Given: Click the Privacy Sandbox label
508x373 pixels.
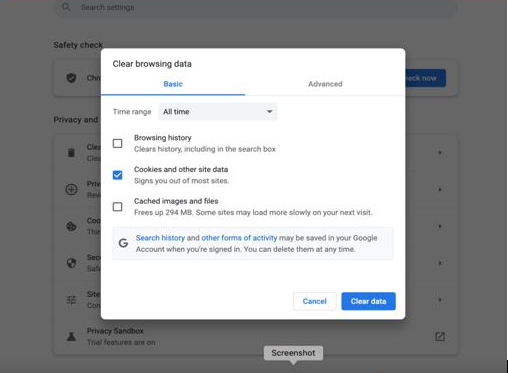Looking at the screenshot, I should coord(115,331).
